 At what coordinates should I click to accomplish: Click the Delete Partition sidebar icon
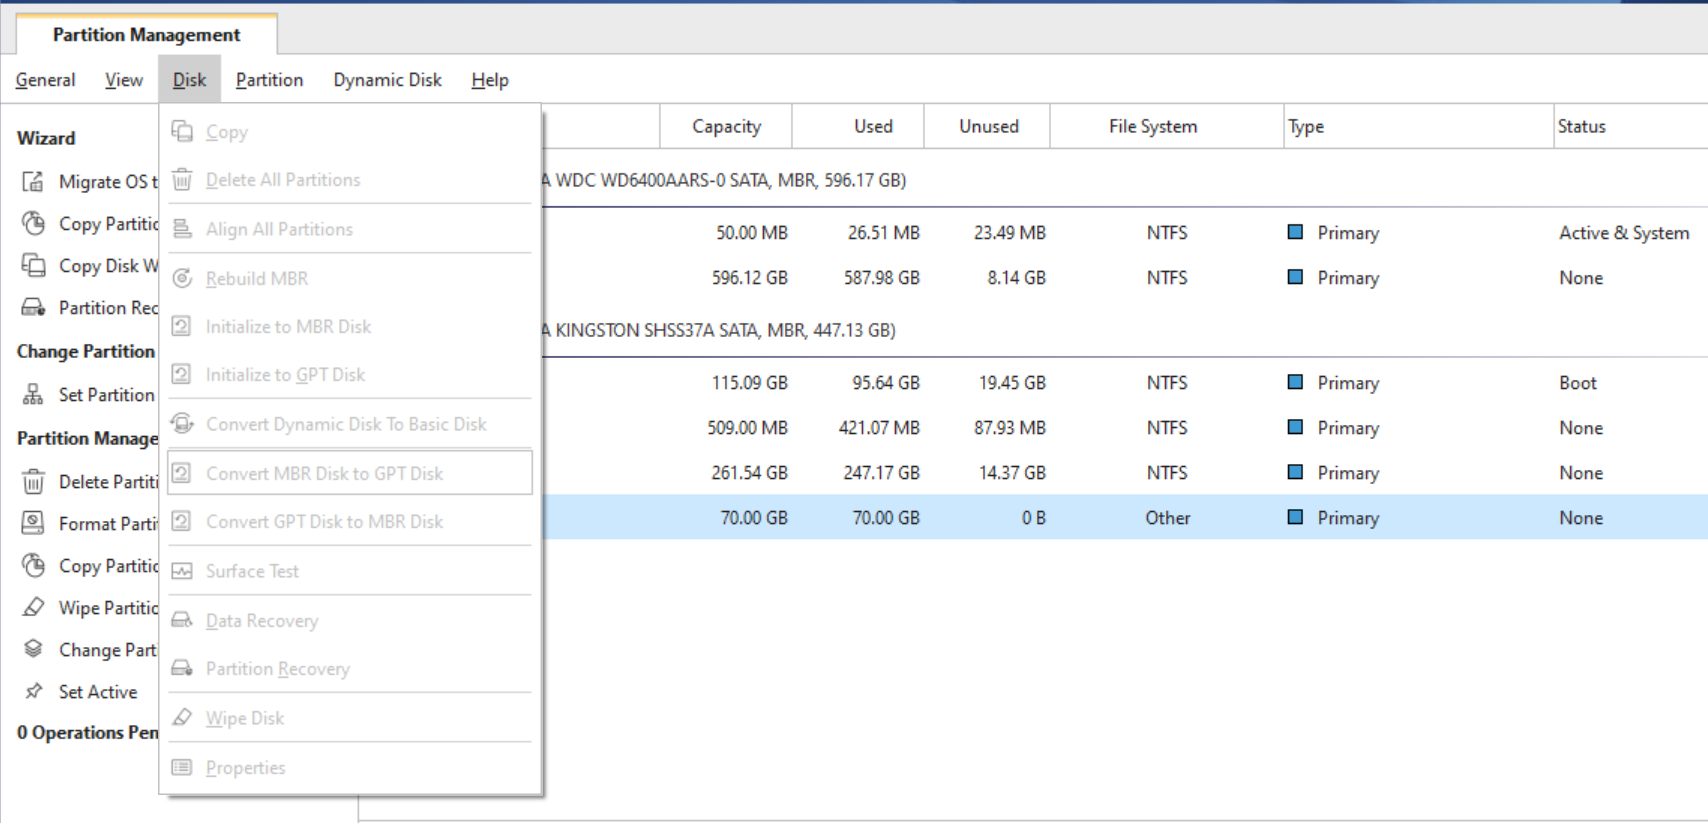[33, 481]
